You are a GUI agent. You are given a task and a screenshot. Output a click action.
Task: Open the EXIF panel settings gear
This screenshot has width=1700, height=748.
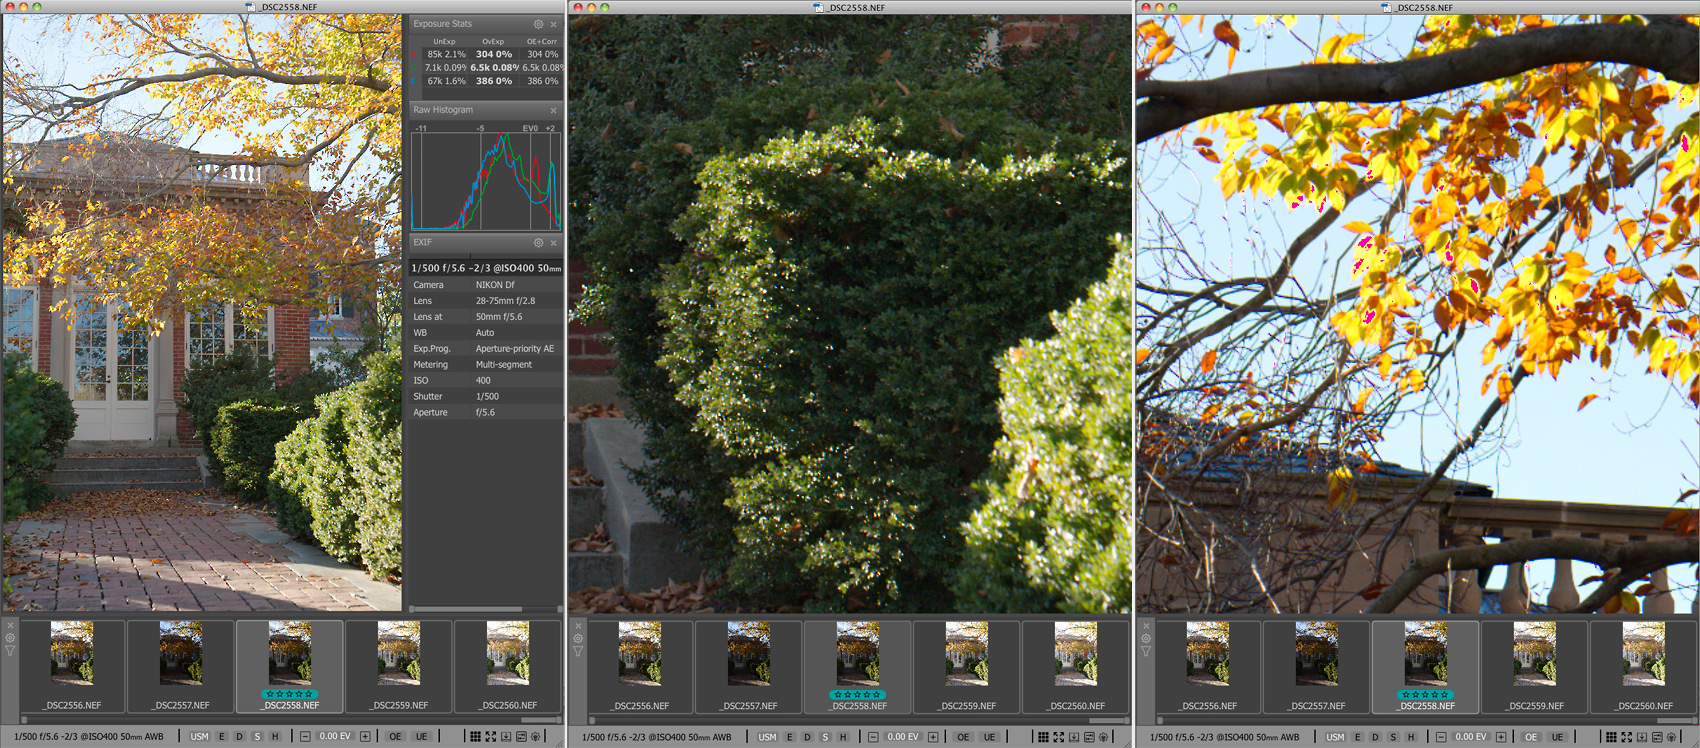click(538, 242)
